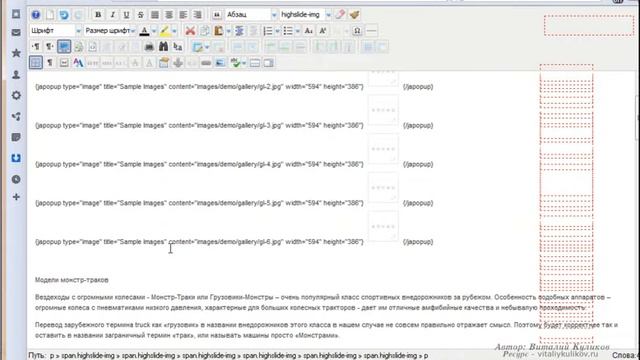This screenshot has height=360, width=640.
Task: Insert special character omega icon
Action: tap(357, 31)
